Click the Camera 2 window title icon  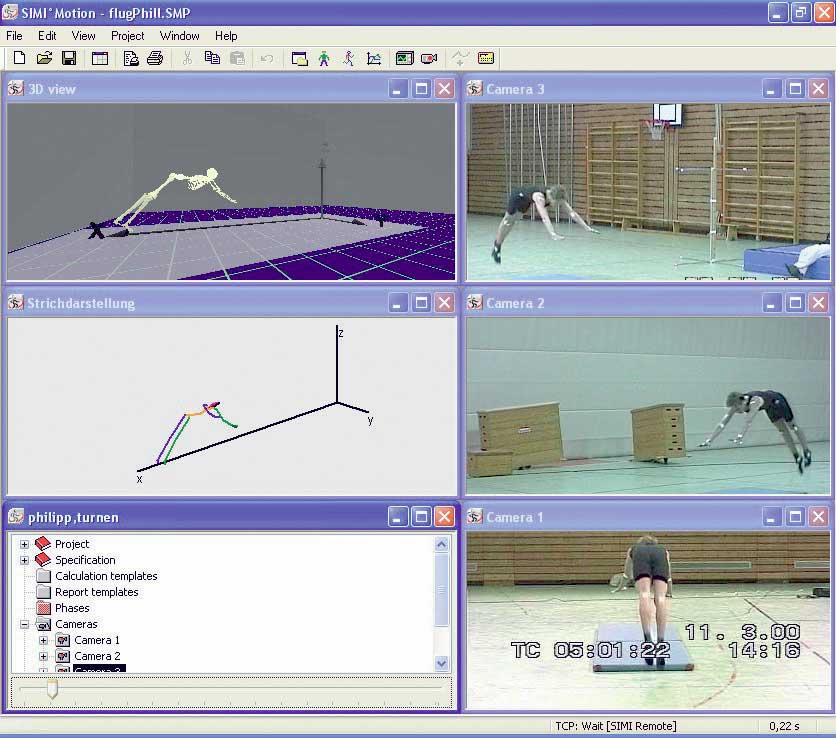tap(475, 302)
